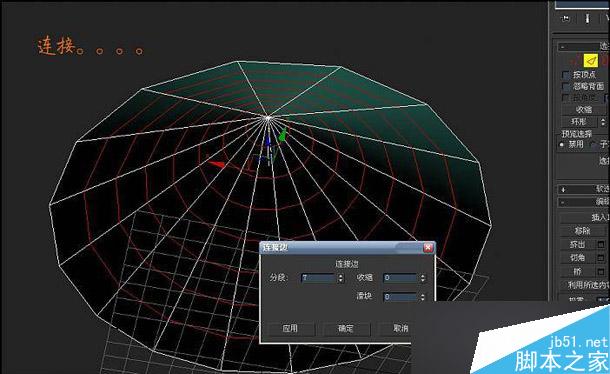The width and height of the screenshot is (610, 374).
Task: Collapse the selection rollout minus header
Action: pyautogui.click(x=584, y=47)
